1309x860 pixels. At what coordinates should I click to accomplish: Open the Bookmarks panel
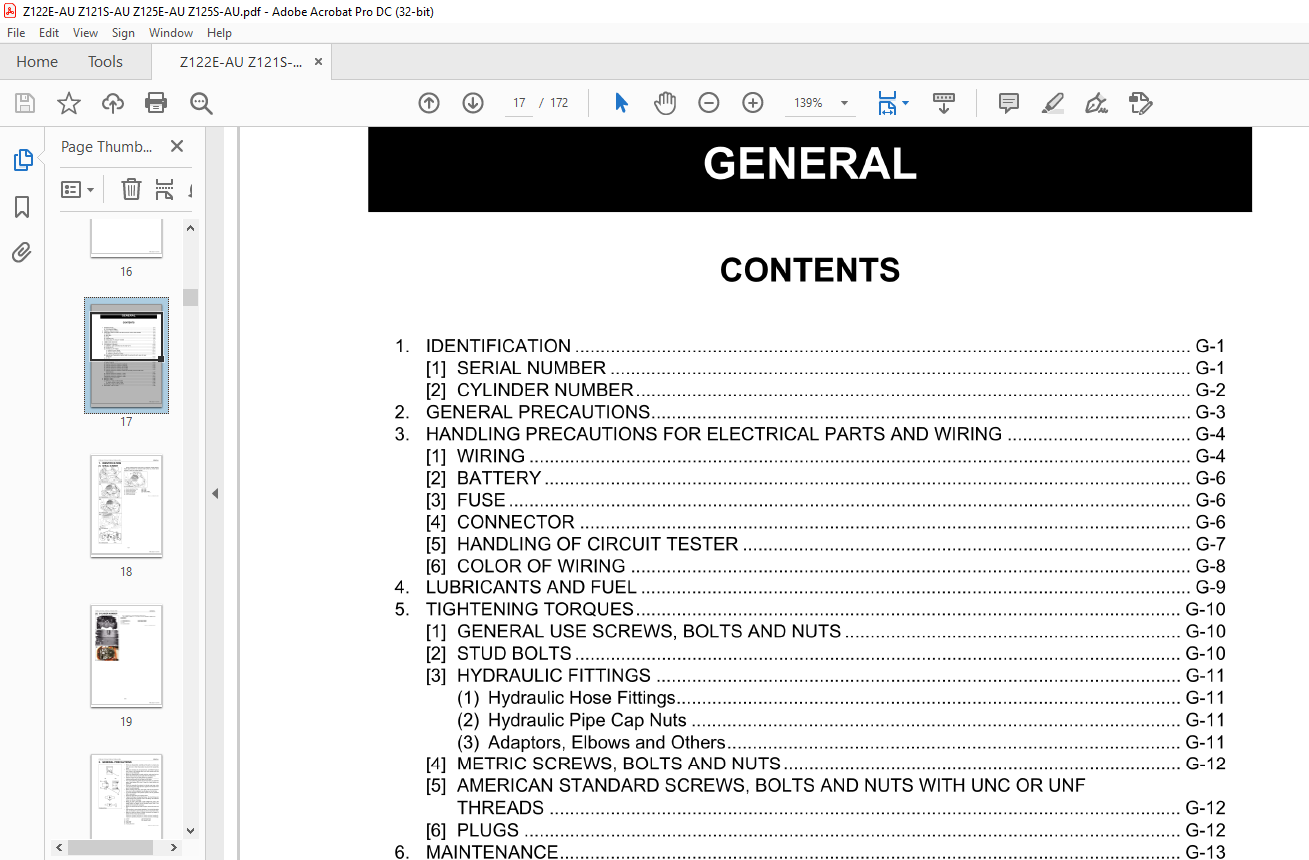[x=22, y=207]
